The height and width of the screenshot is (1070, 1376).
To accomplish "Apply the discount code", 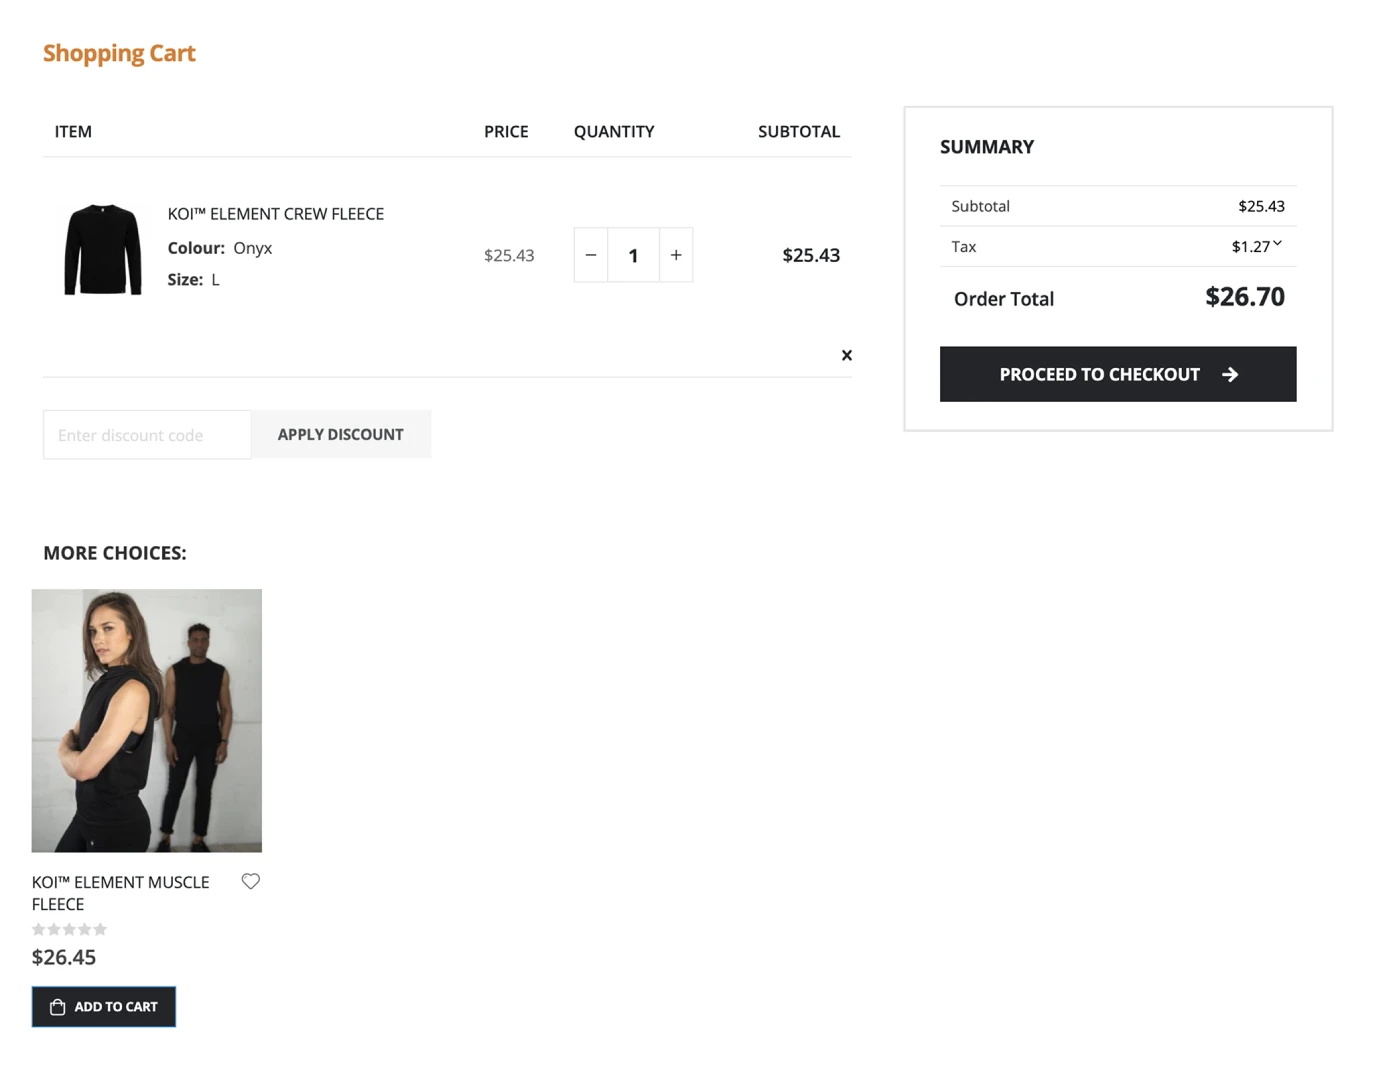I will (x=341, y=434).
